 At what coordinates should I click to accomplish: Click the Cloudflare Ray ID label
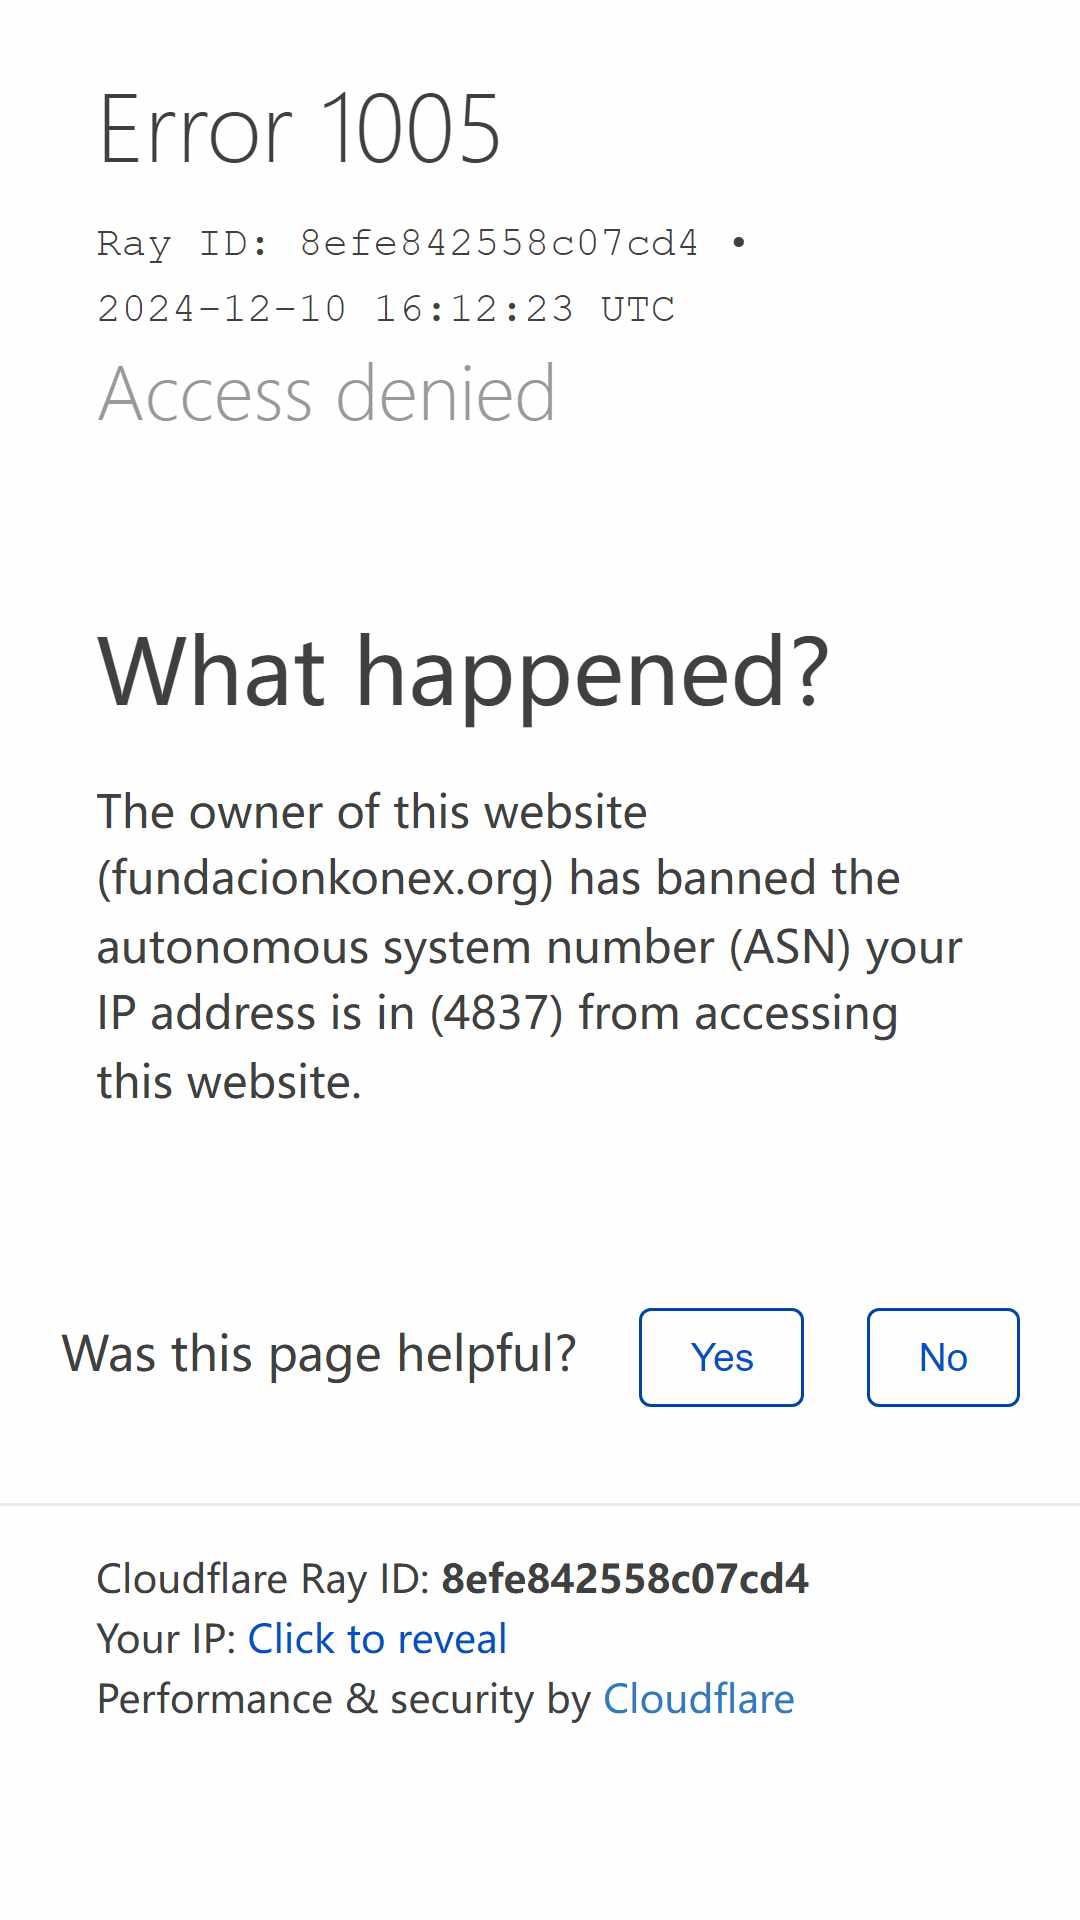pos(263,1579)
